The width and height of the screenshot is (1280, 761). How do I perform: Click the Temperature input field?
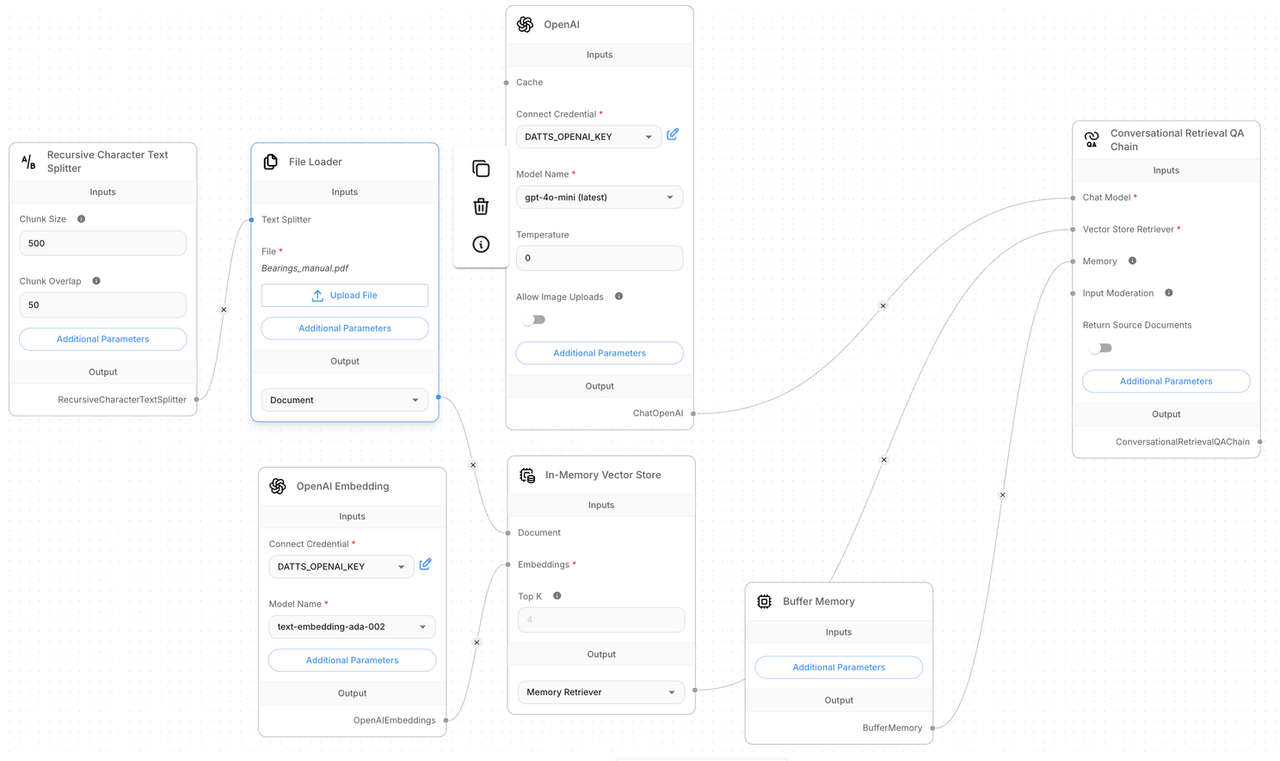click(600, 258)
